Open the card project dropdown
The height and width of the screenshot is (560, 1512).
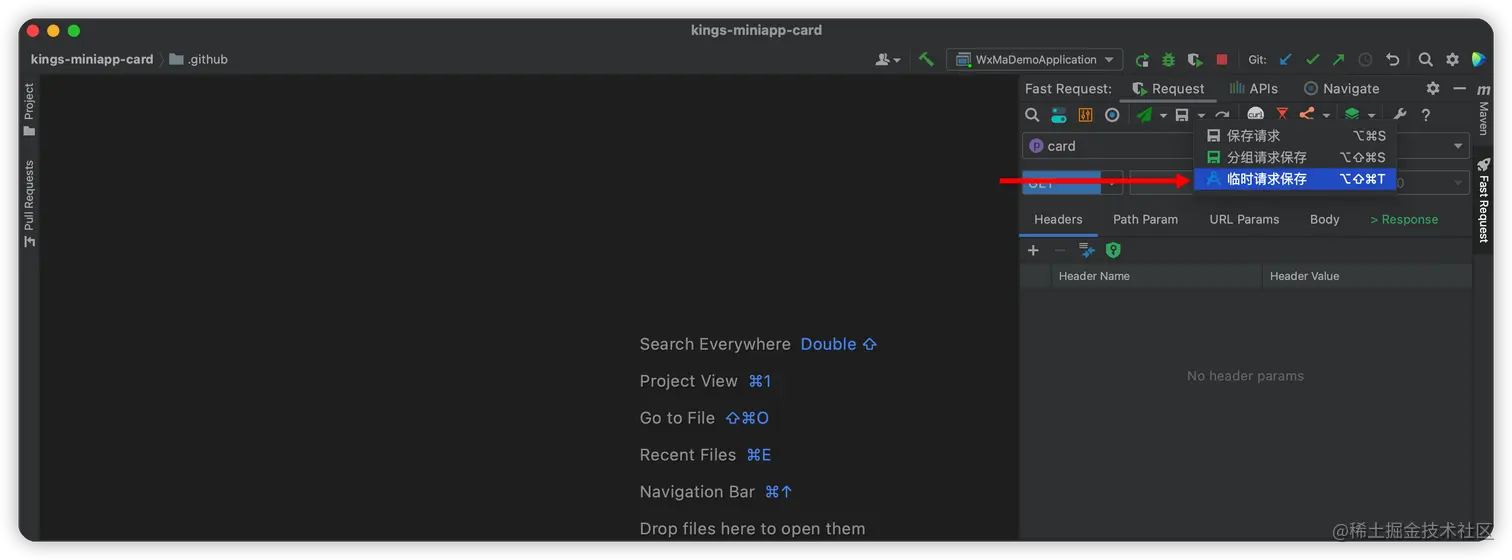(x=1246, y=146)
